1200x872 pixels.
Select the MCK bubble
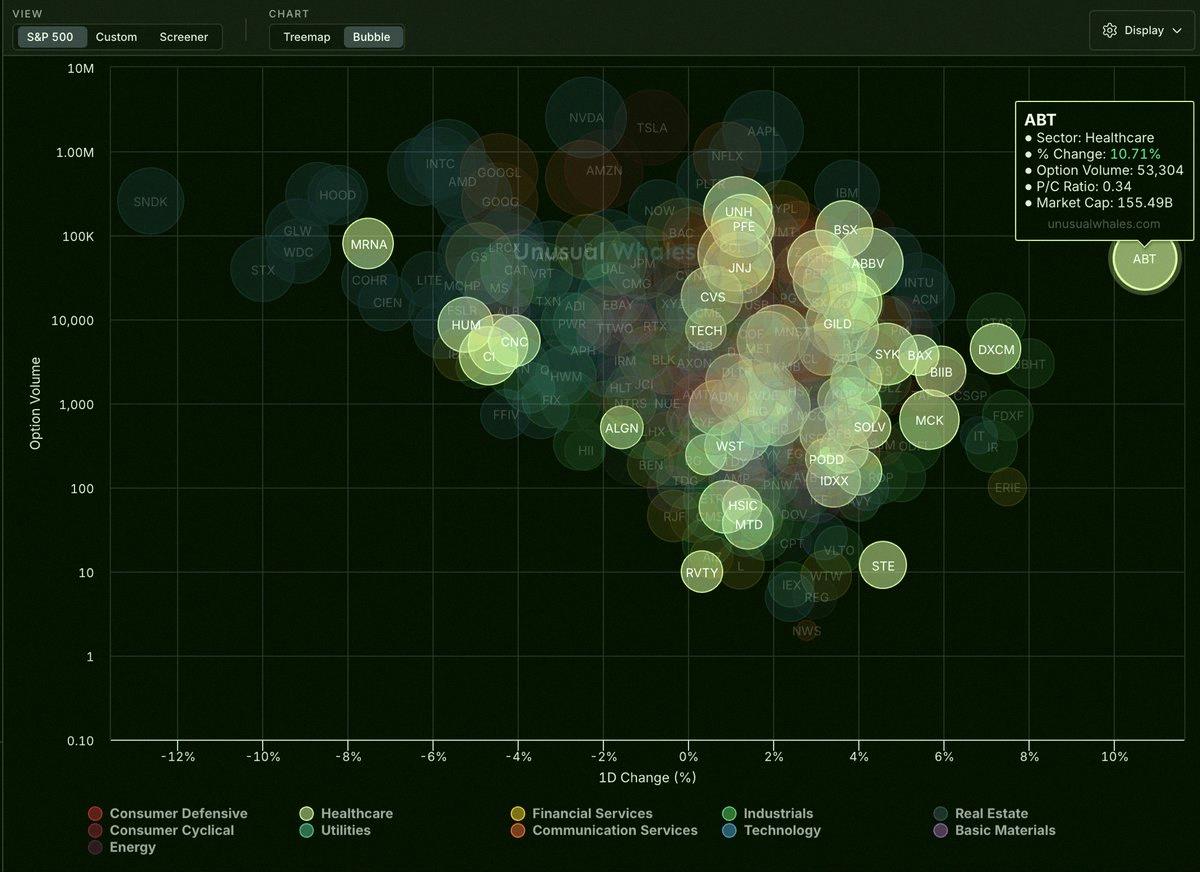[x=929, y=421]
